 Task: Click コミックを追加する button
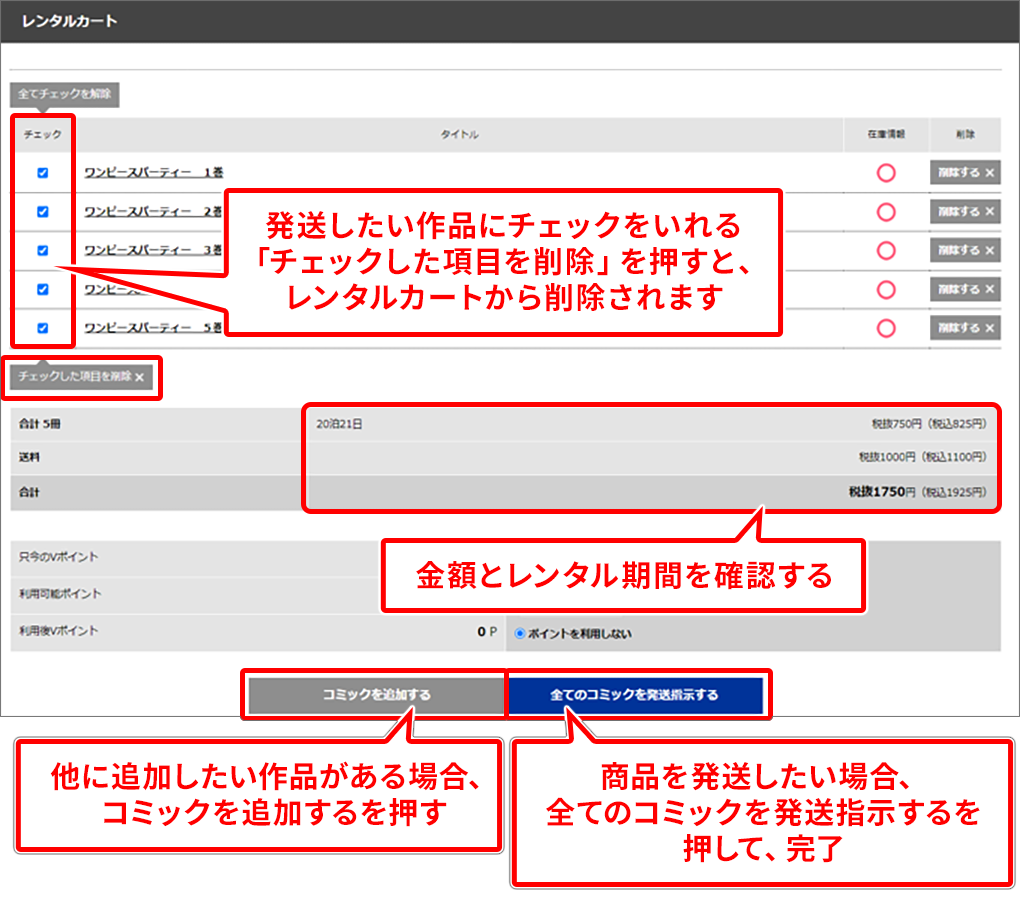[376, 695]
